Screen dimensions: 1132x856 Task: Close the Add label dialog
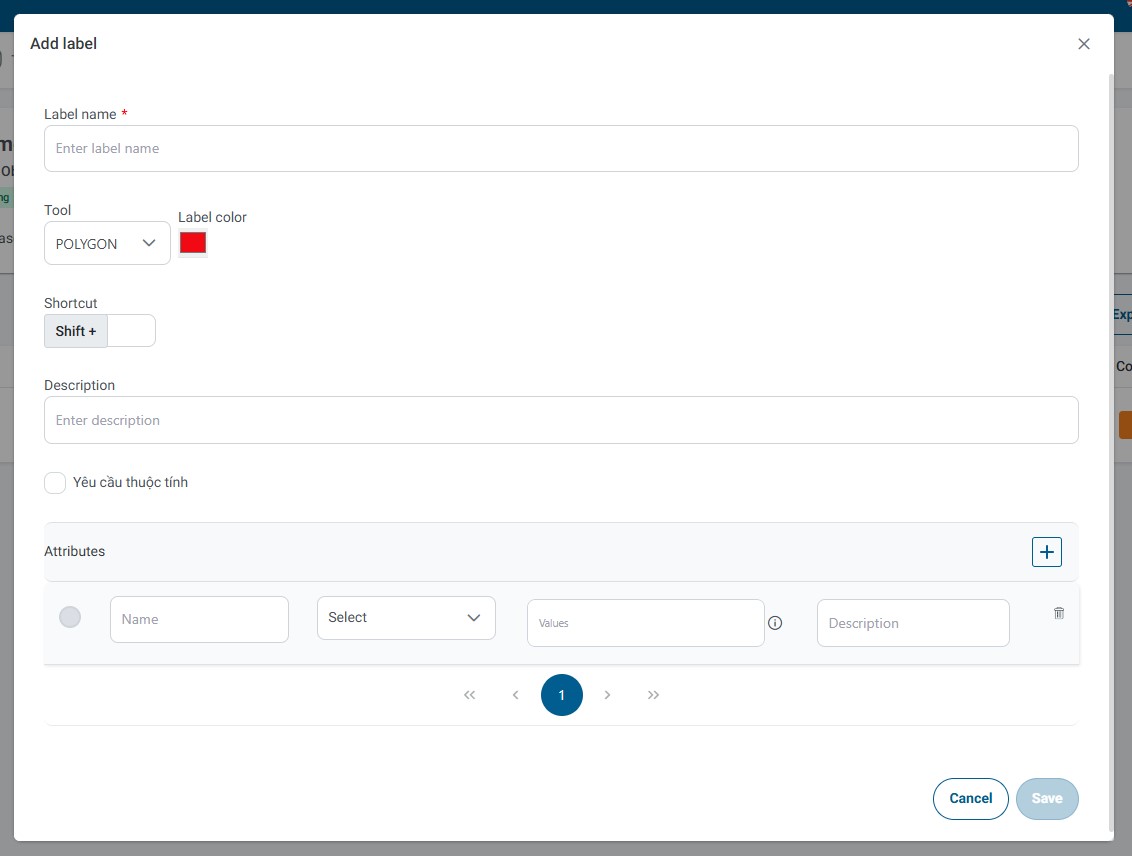1083,44
